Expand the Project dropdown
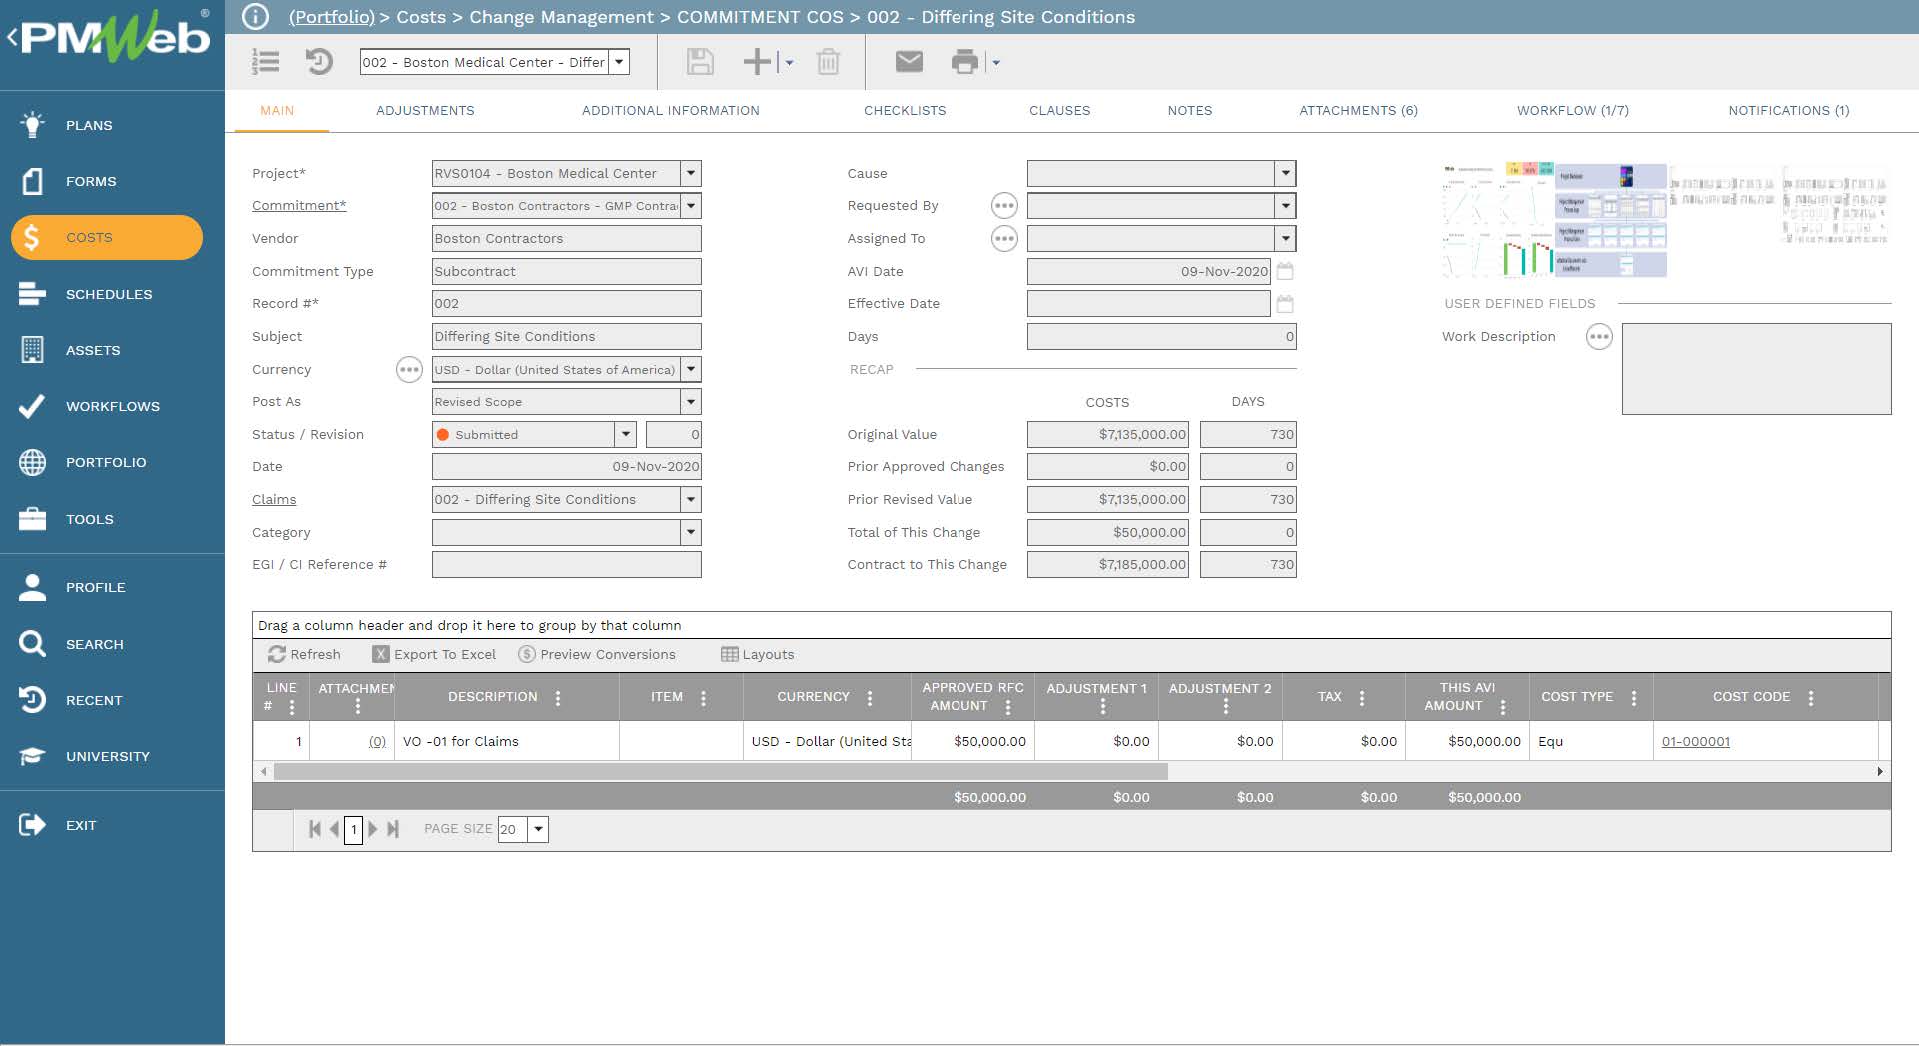 click(690, 173)
